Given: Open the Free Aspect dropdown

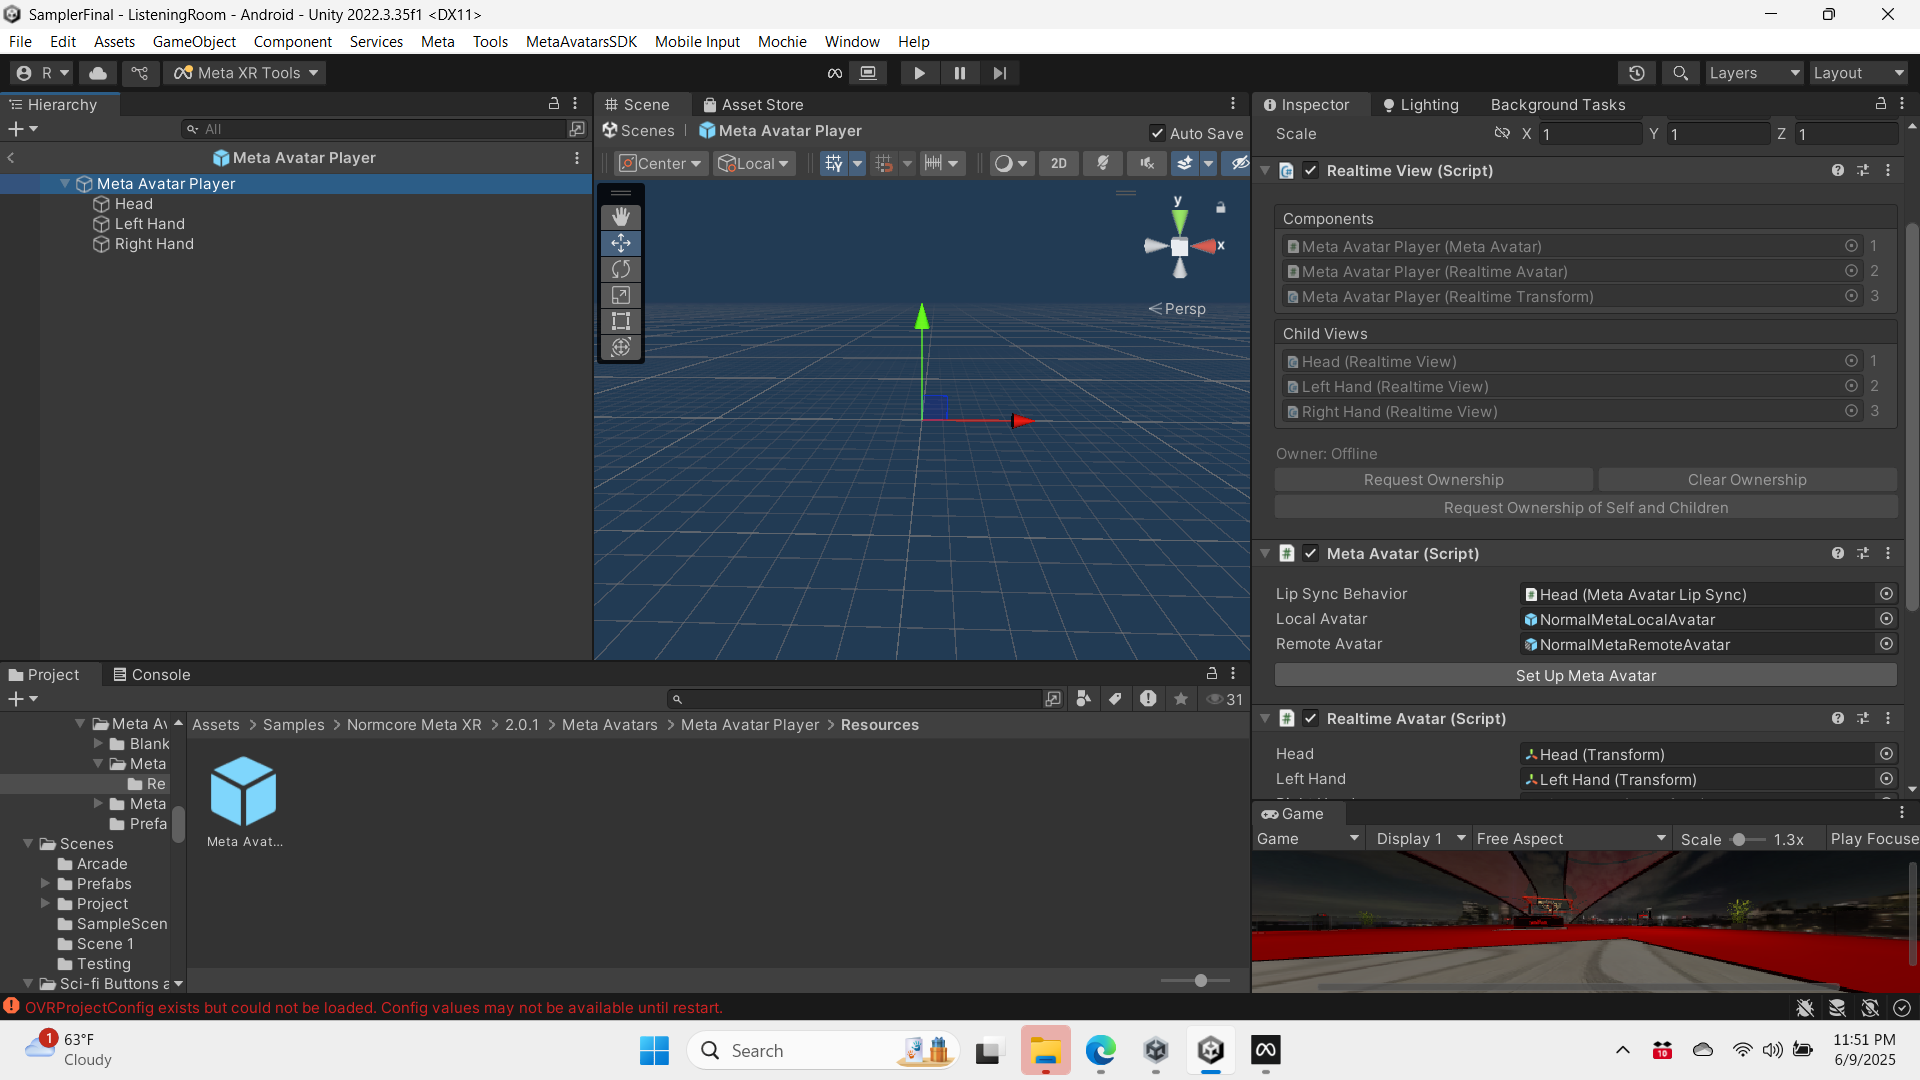Looking at the screenshot, I should [1571, 839].
